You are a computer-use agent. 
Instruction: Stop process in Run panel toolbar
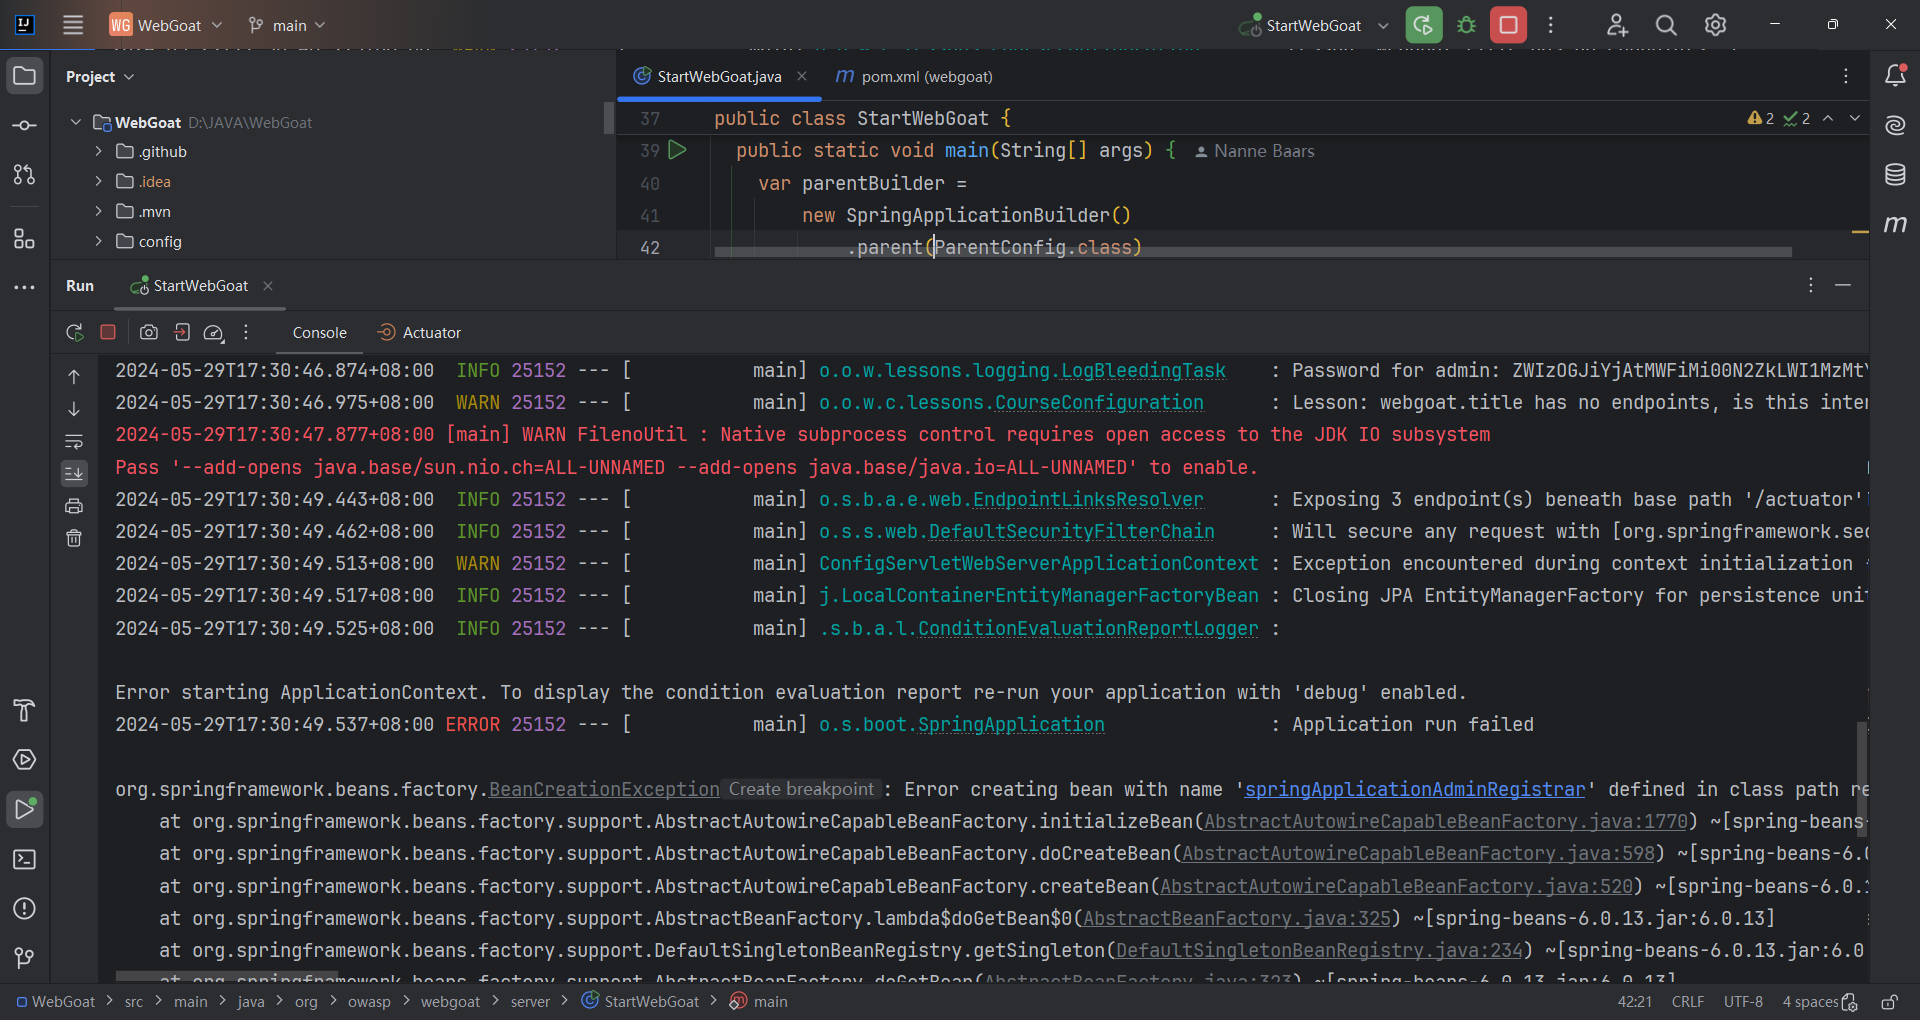pyautogui.click(x=108, y=332)
